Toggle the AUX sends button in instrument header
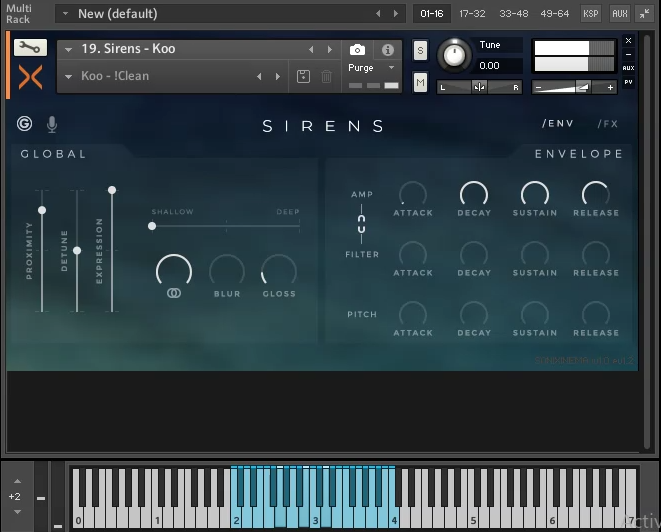661x532 pixels. click(628, 68)
